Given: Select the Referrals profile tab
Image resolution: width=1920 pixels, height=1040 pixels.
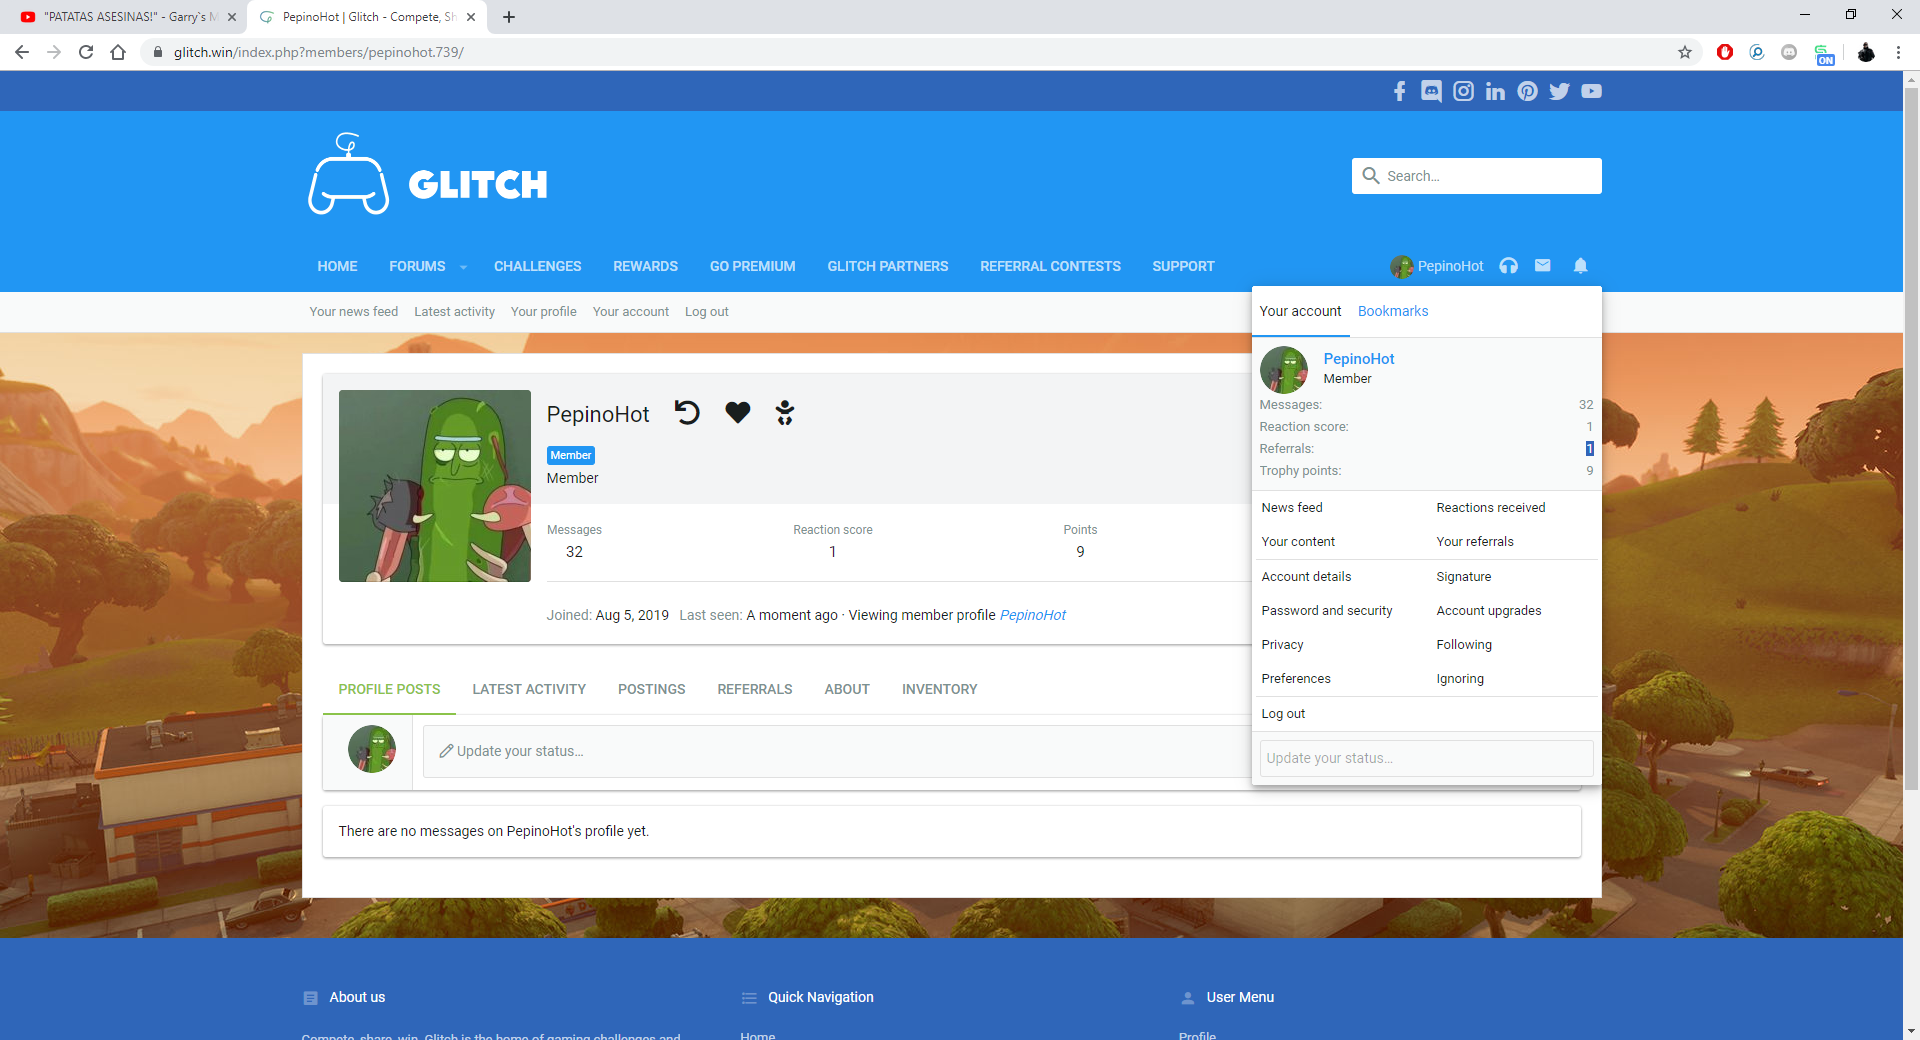Looking at the screenshot, I should (x=754, y=689).
